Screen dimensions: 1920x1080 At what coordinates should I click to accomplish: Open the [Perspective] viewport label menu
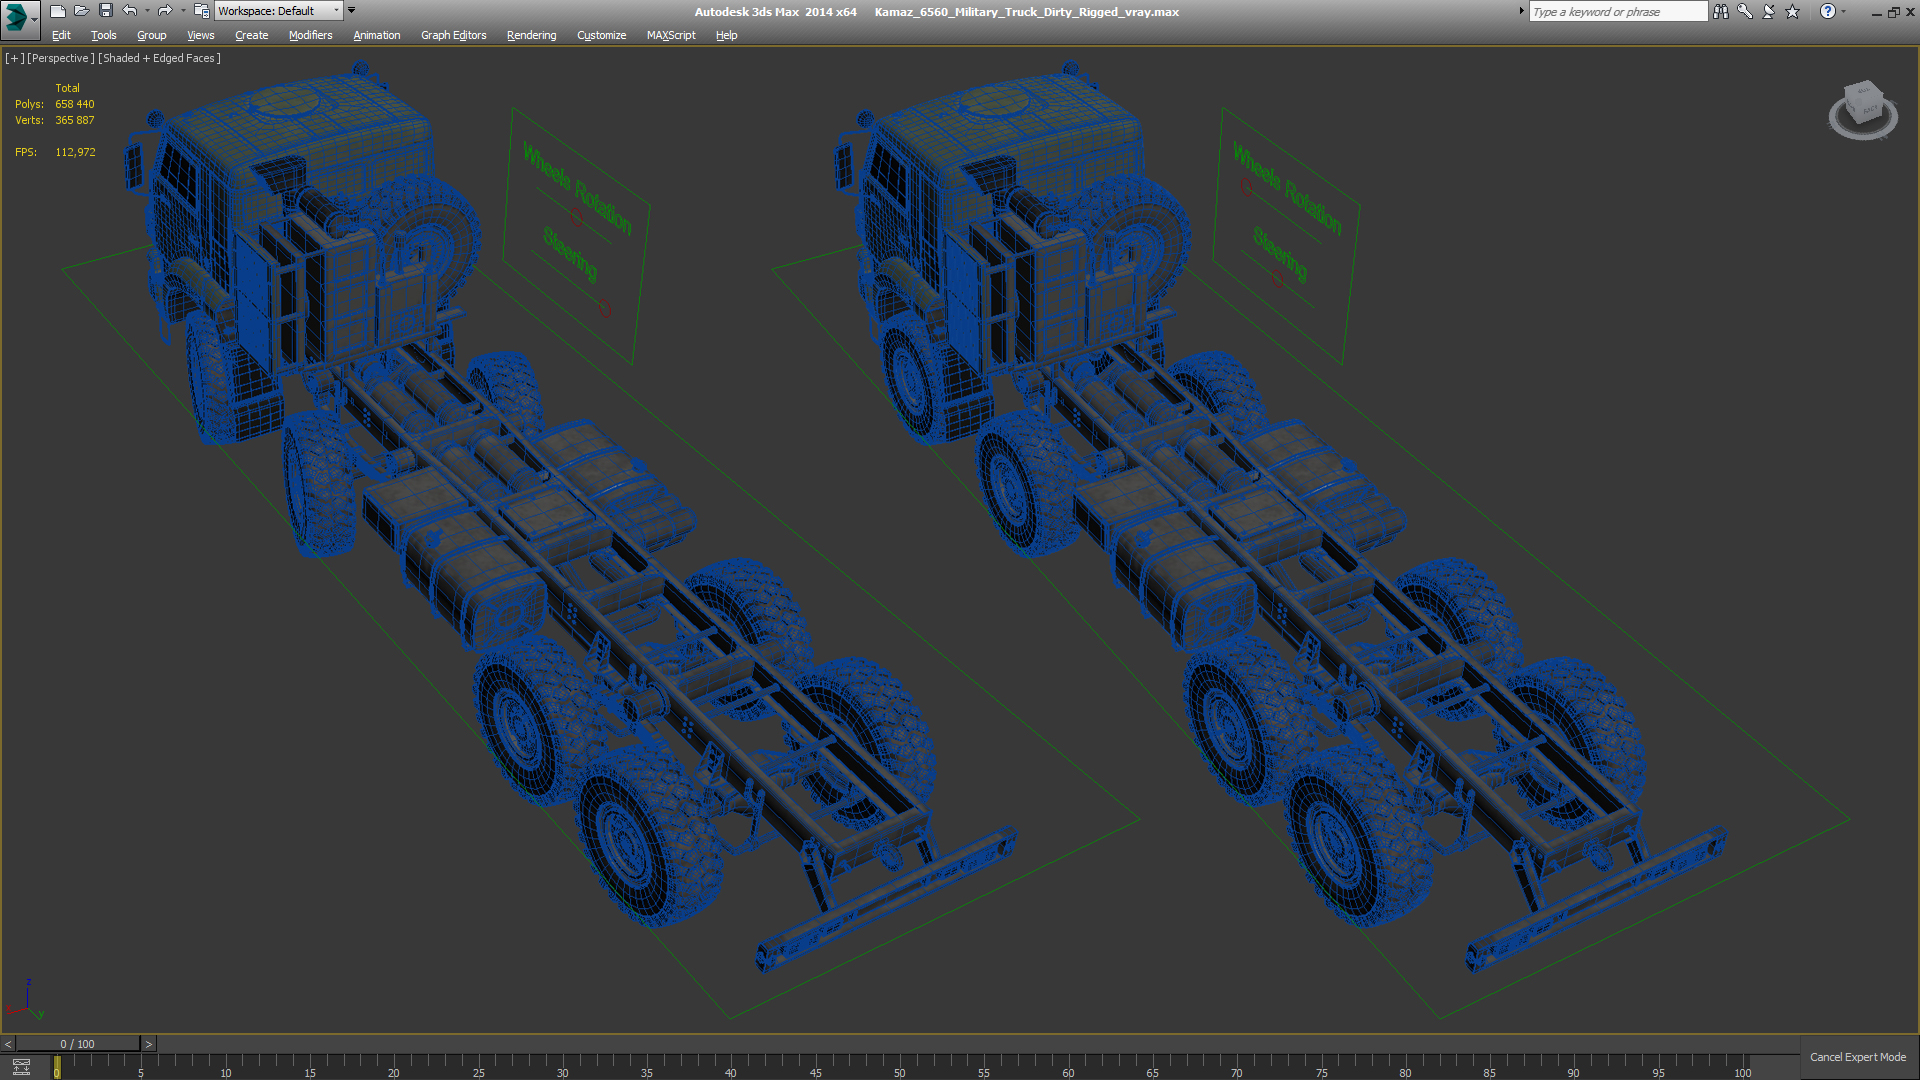61,58
